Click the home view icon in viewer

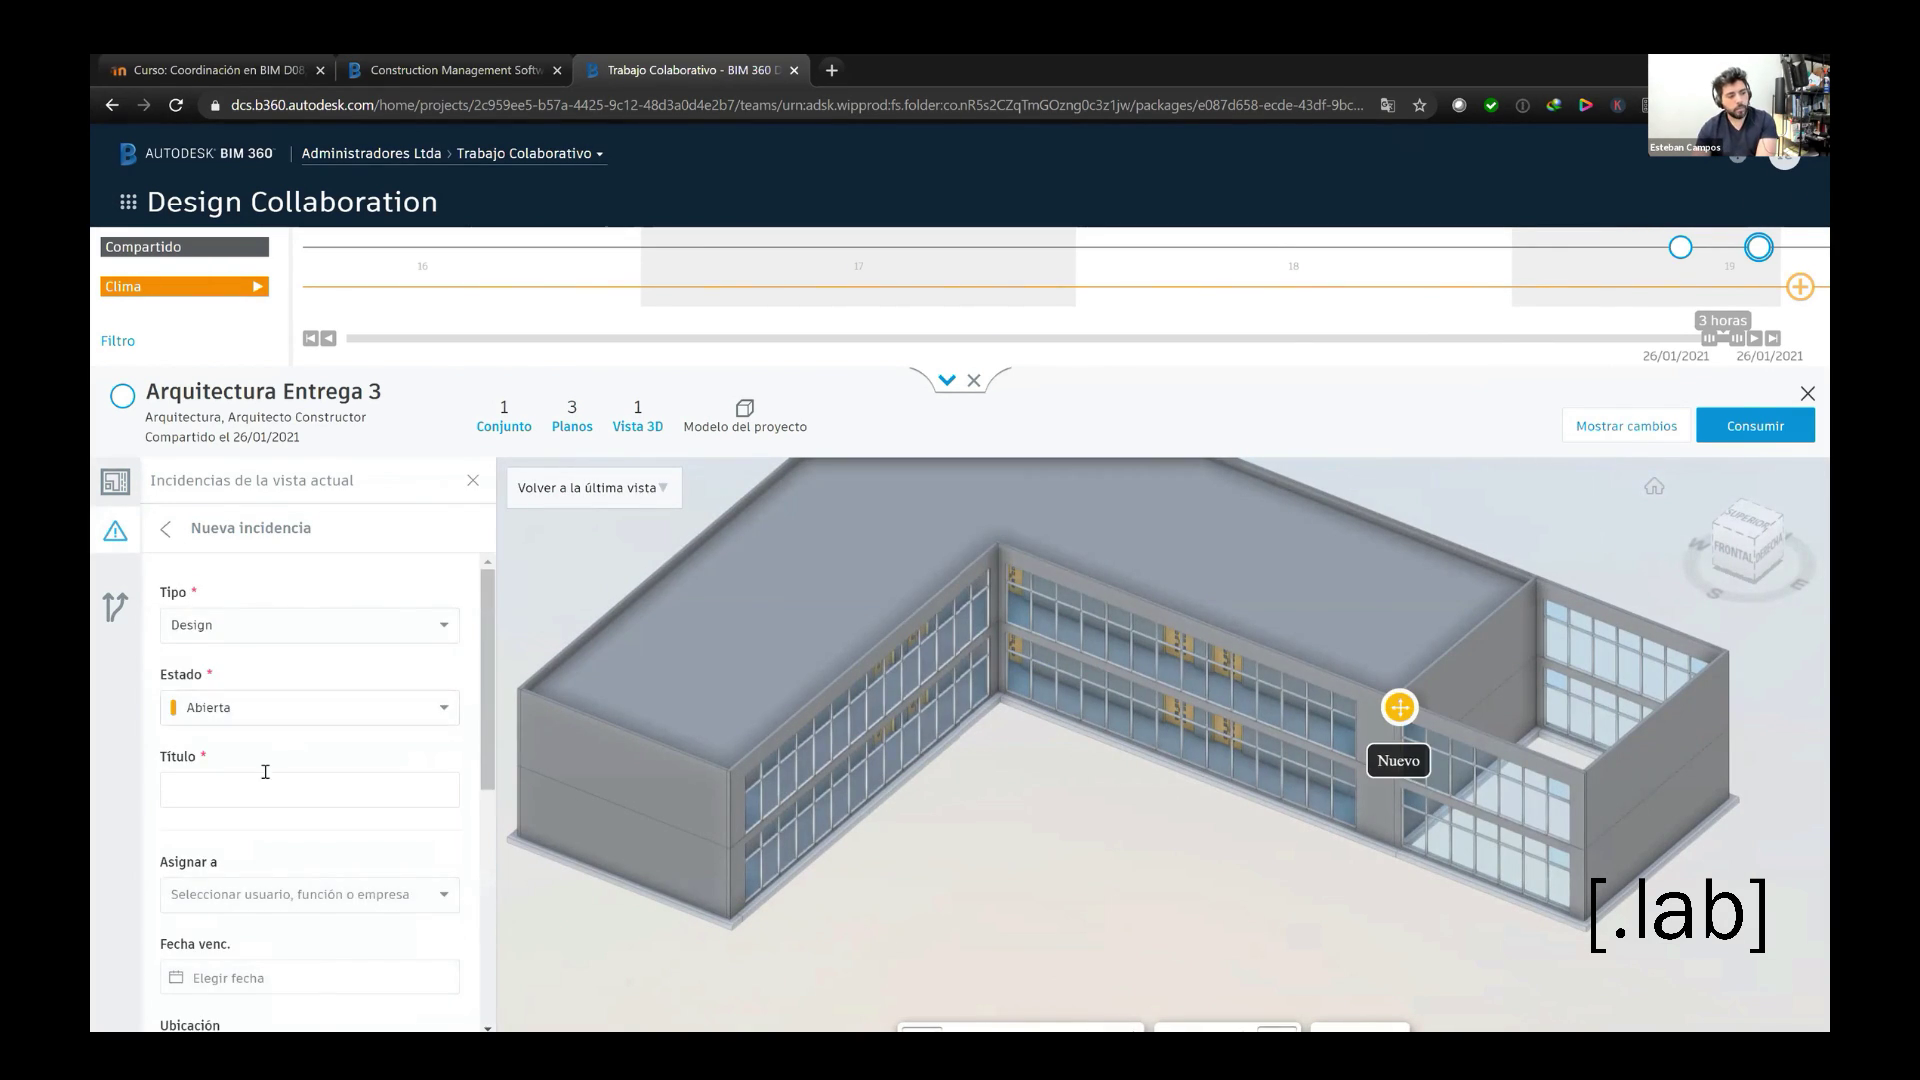[x=1654, y=487]
